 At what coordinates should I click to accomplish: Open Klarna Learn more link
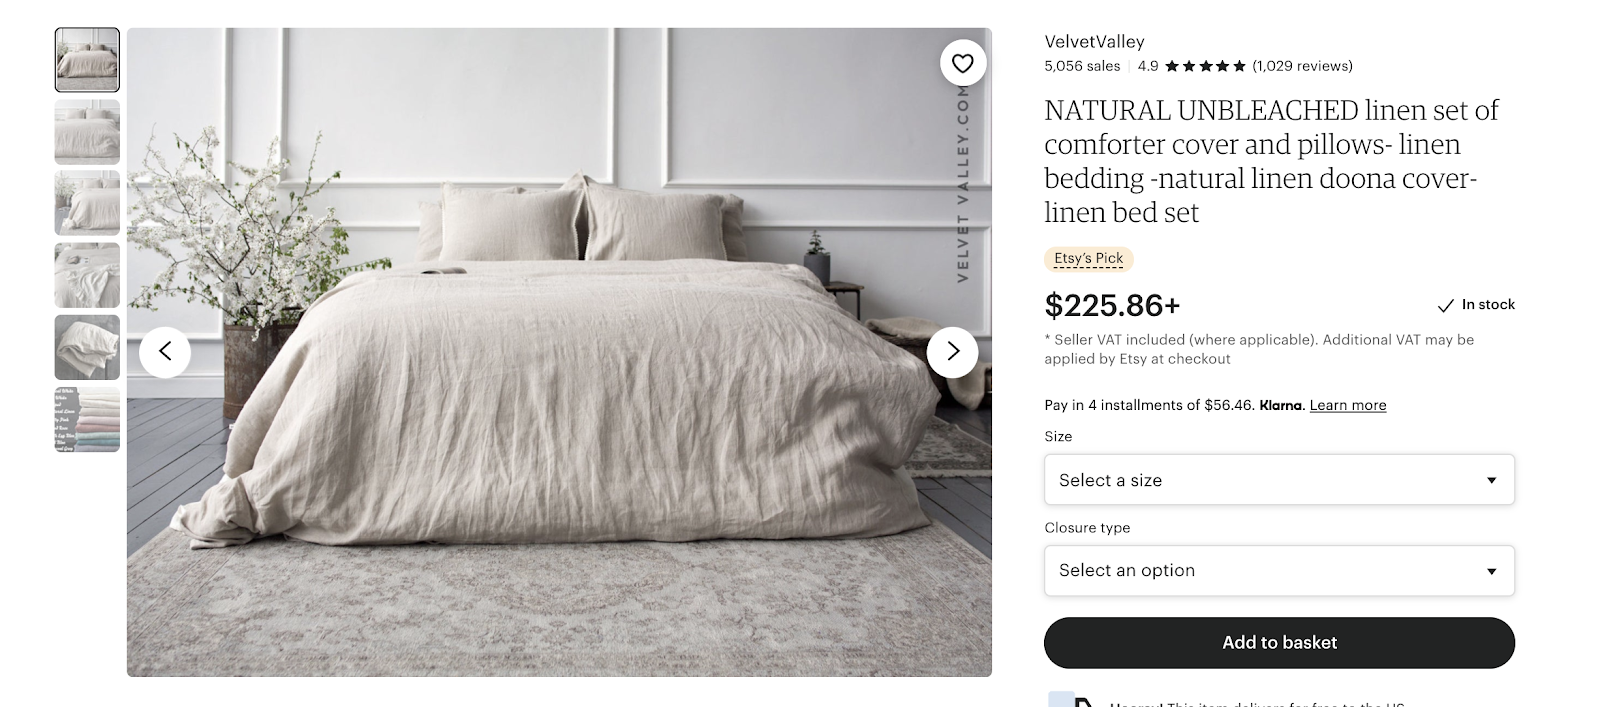tap(1348, 405)
